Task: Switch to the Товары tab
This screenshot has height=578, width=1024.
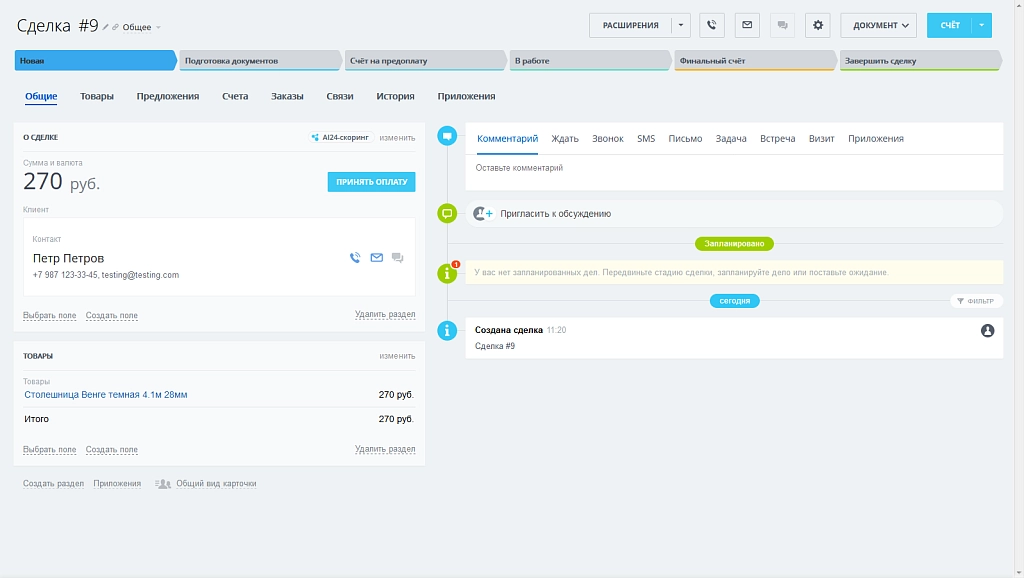Action: pyautogui.click(x=97, y=96)
